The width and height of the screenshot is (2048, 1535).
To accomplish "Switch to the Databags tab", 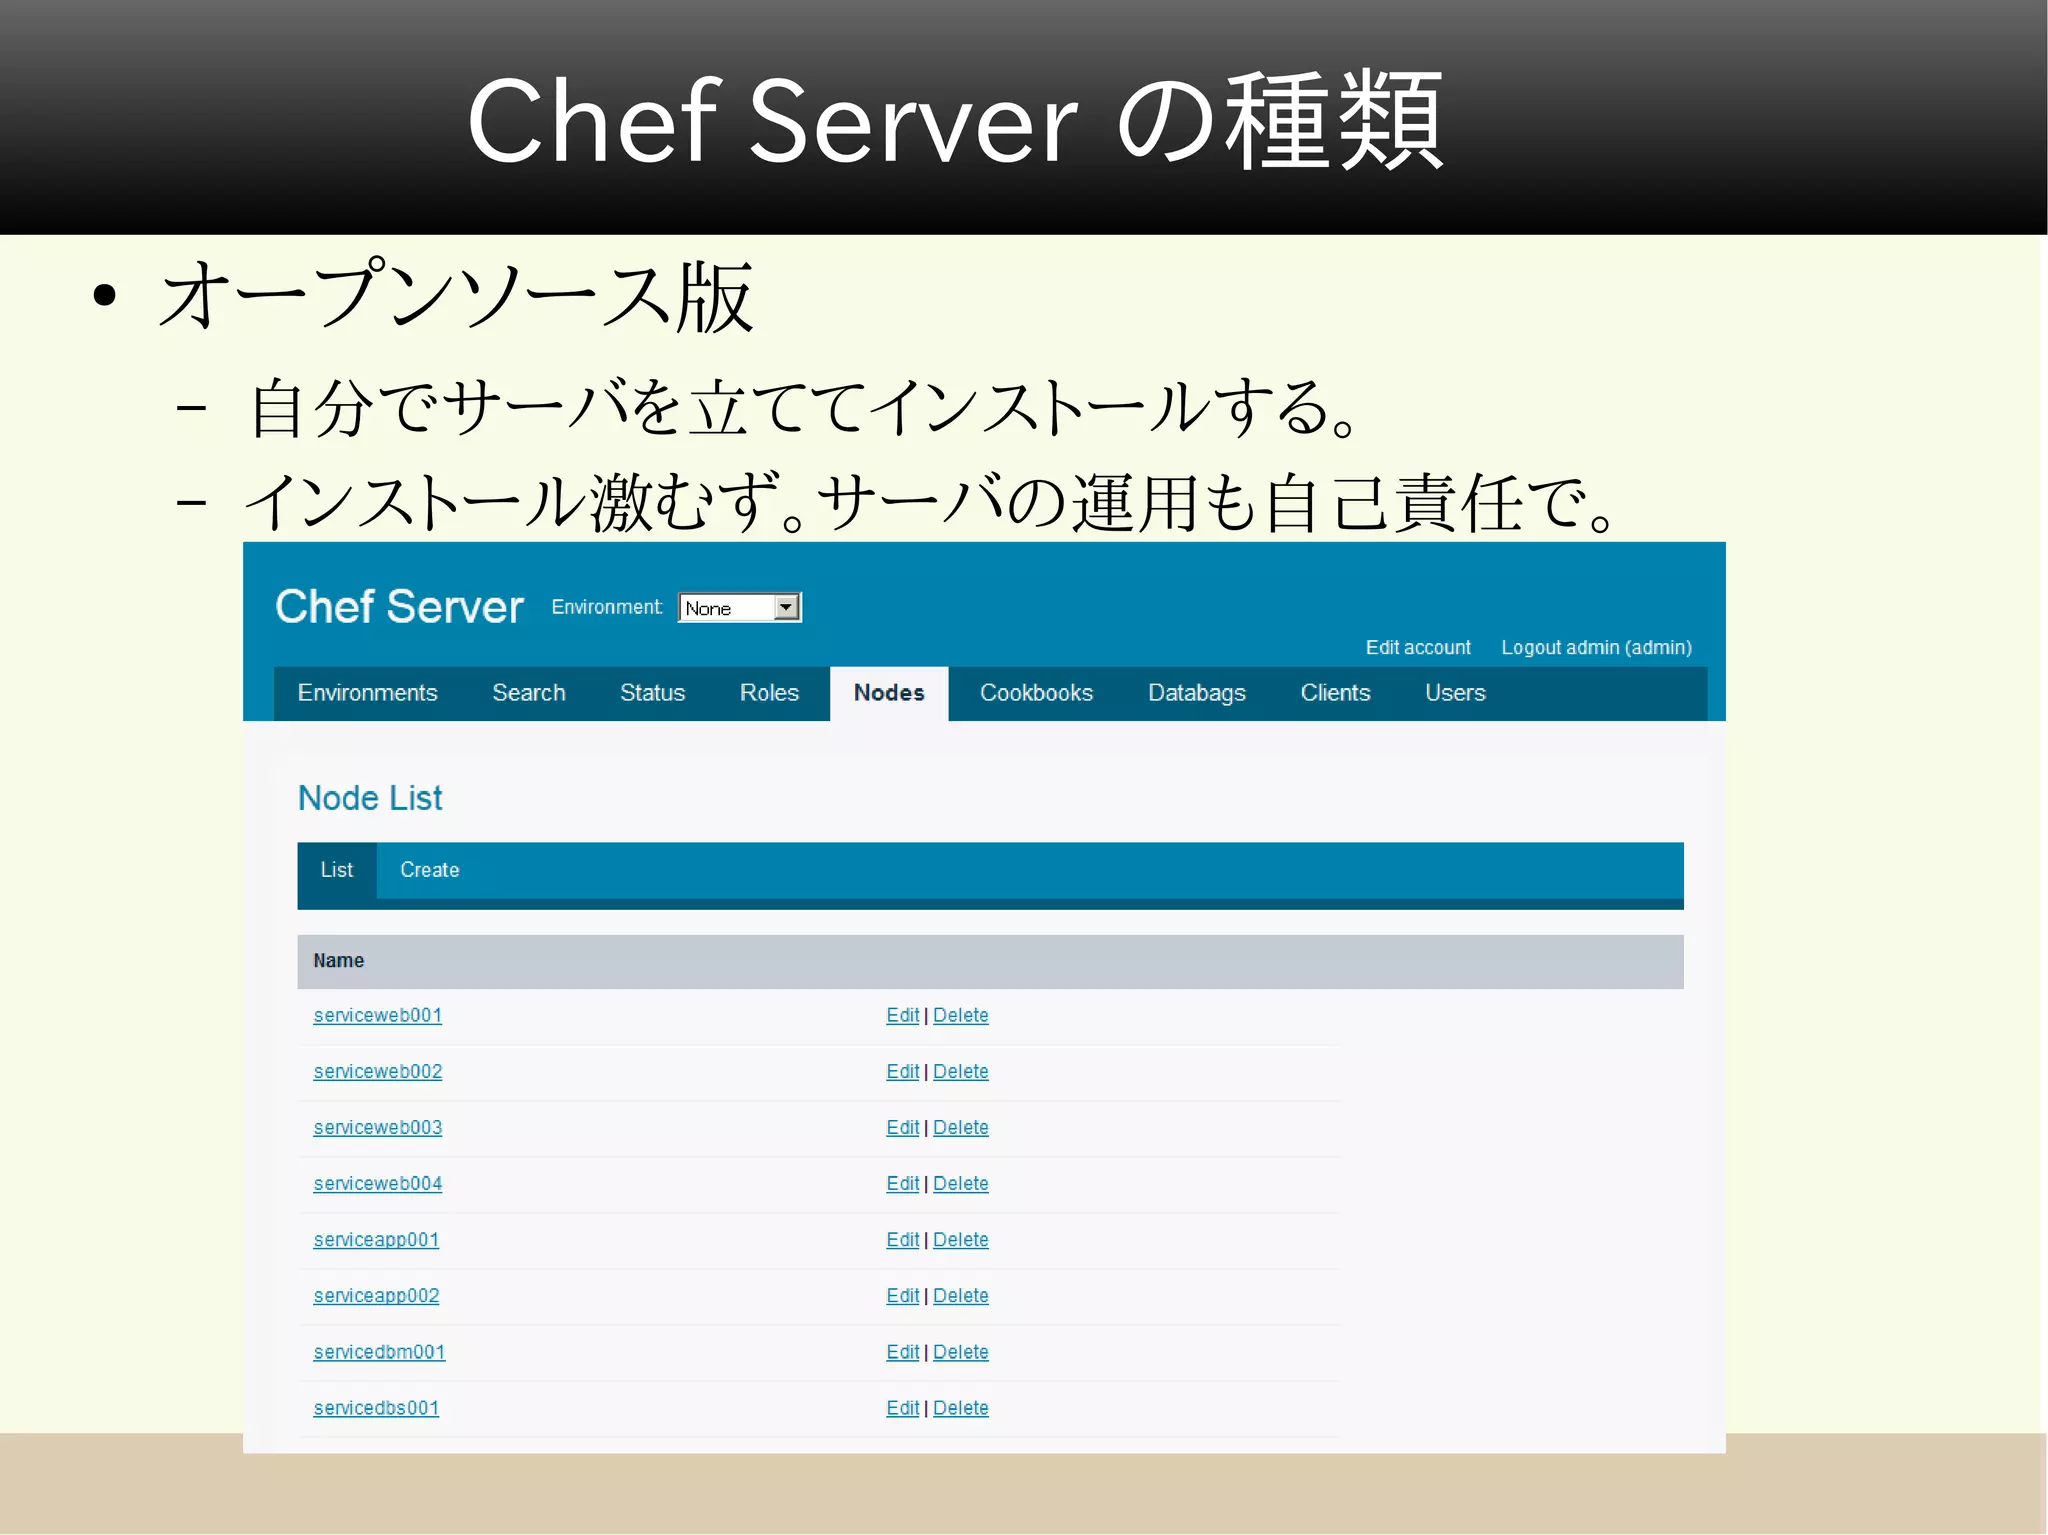I will click(x=1196, y=693).
